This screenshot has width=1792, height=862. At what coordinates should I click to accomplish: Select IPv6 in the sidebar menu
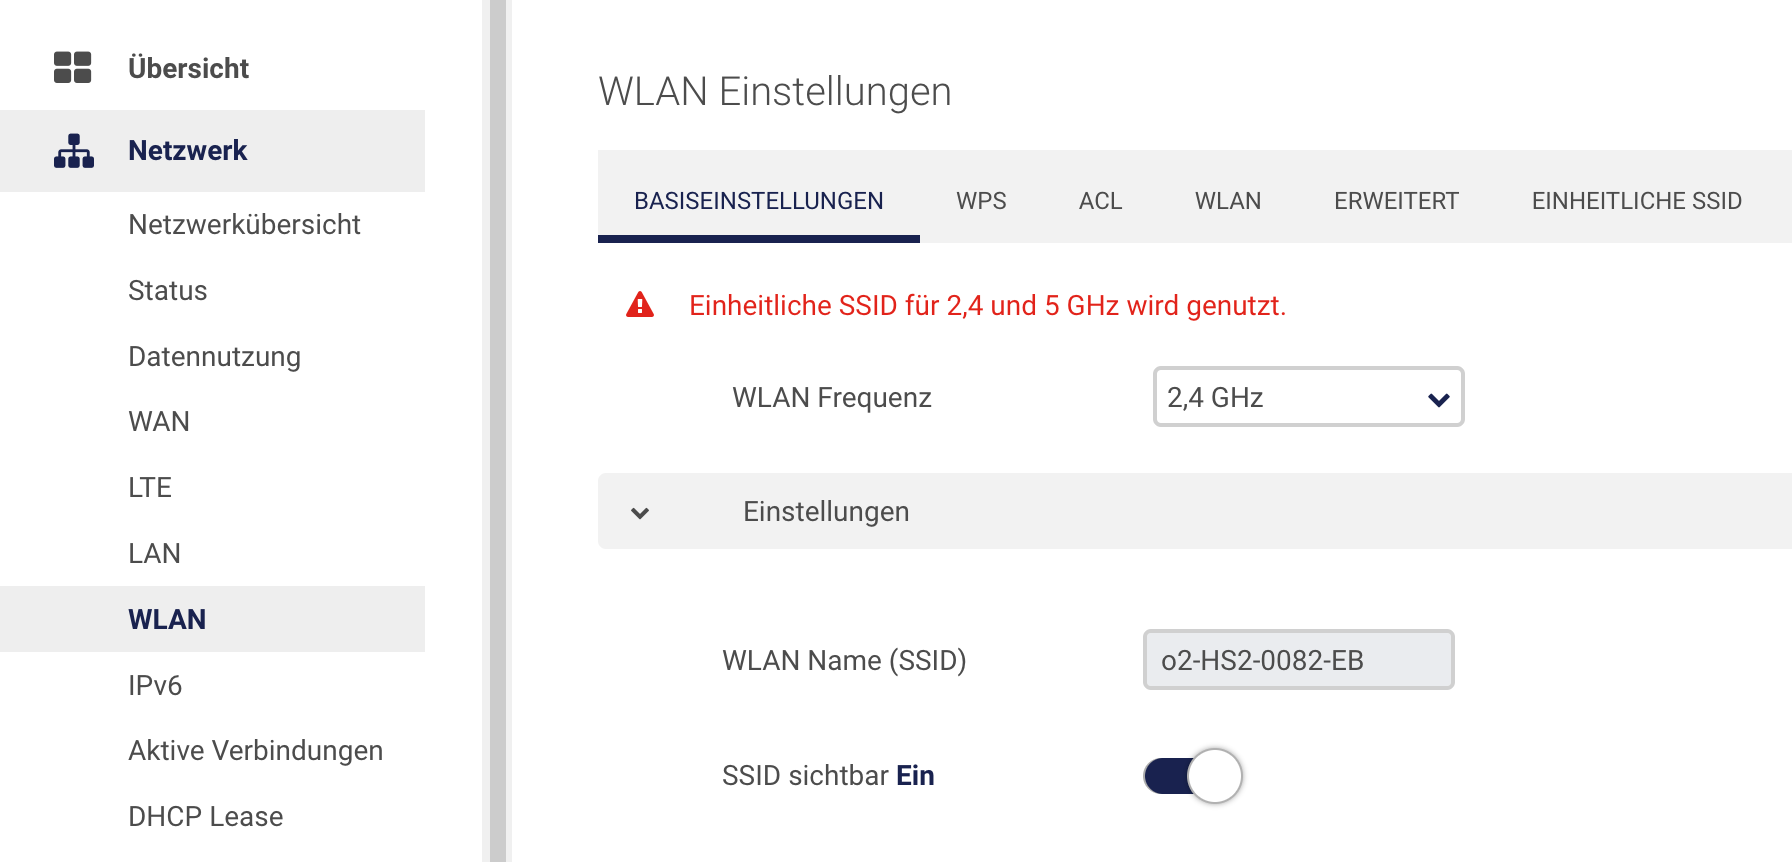(x=155, y=686)
